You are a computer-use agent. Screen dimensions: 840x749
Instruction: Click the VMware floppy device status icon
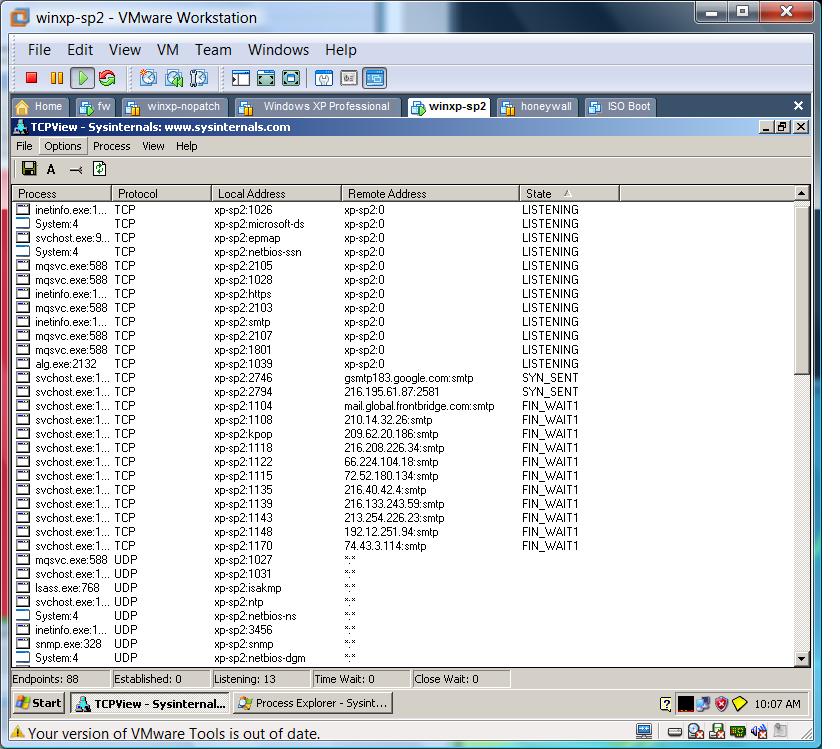(x=717, y=731)
